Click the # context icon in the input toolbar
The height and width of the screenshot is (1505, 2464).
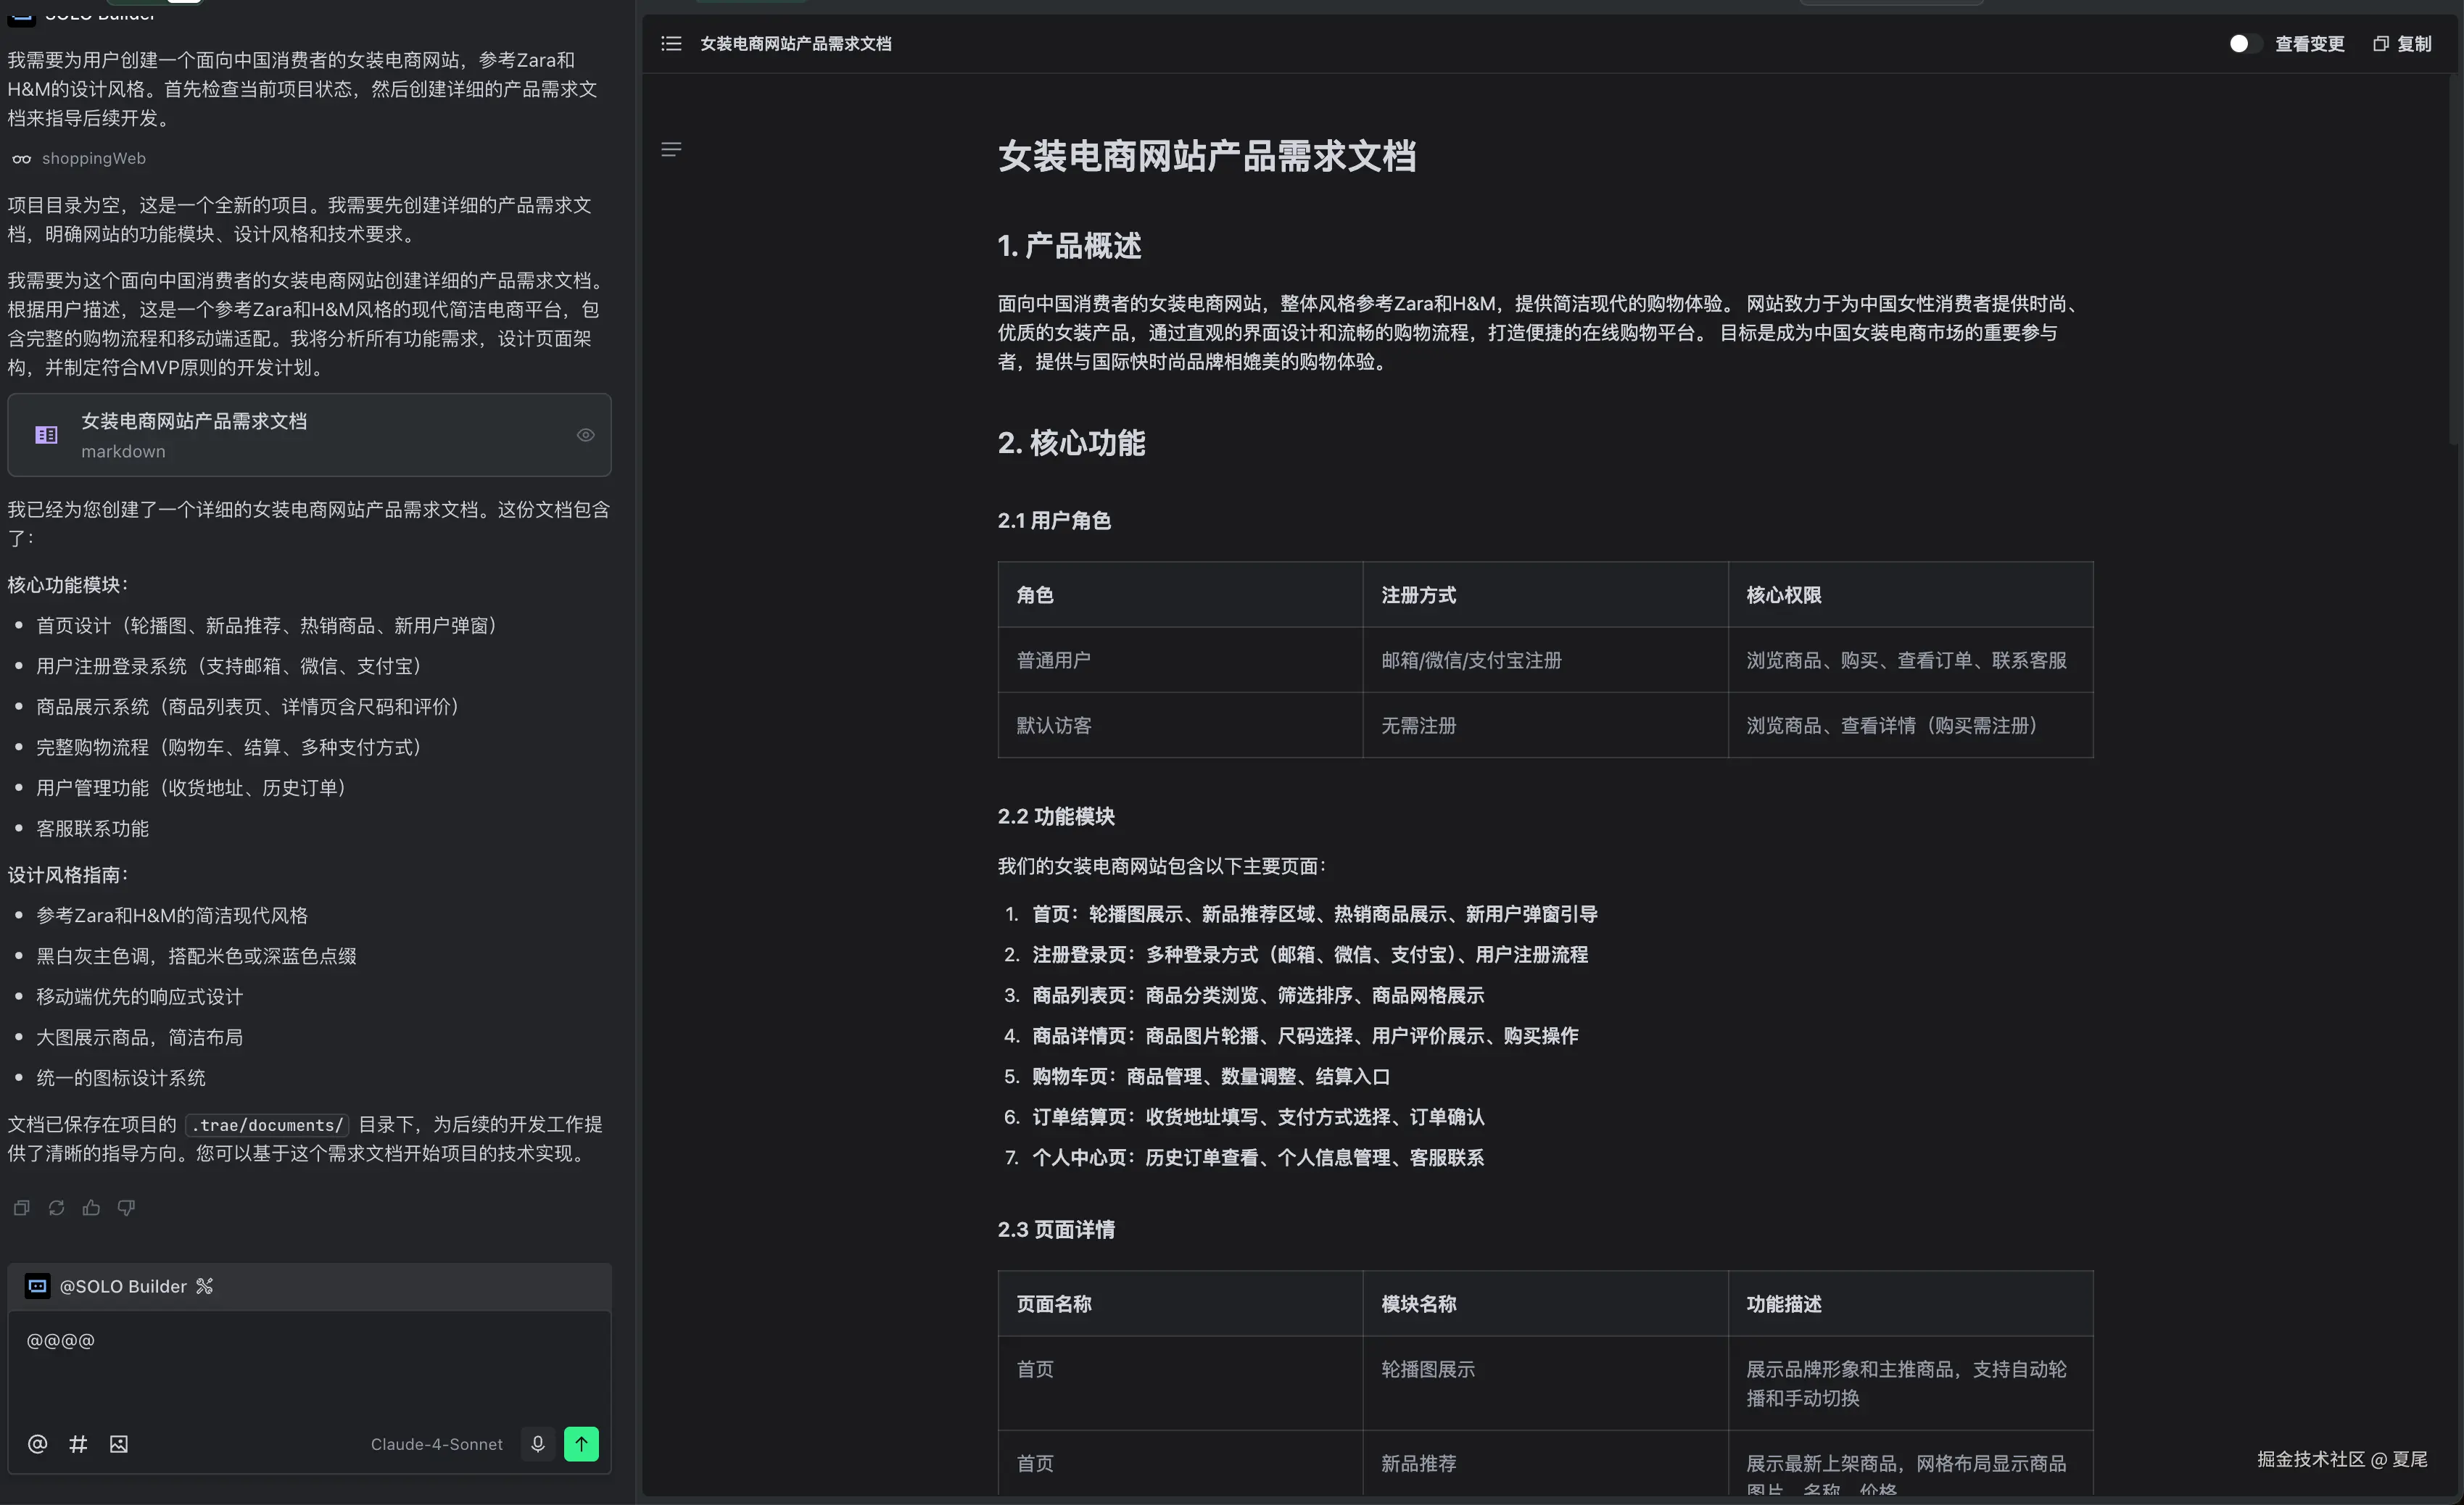(78, 1443)
